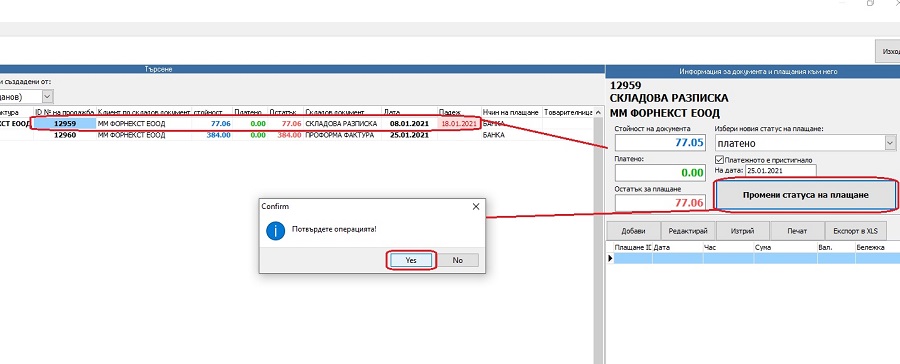Click the info icon in Confirm dialog
Screen dimensions: 900x364
coord(276,230)
